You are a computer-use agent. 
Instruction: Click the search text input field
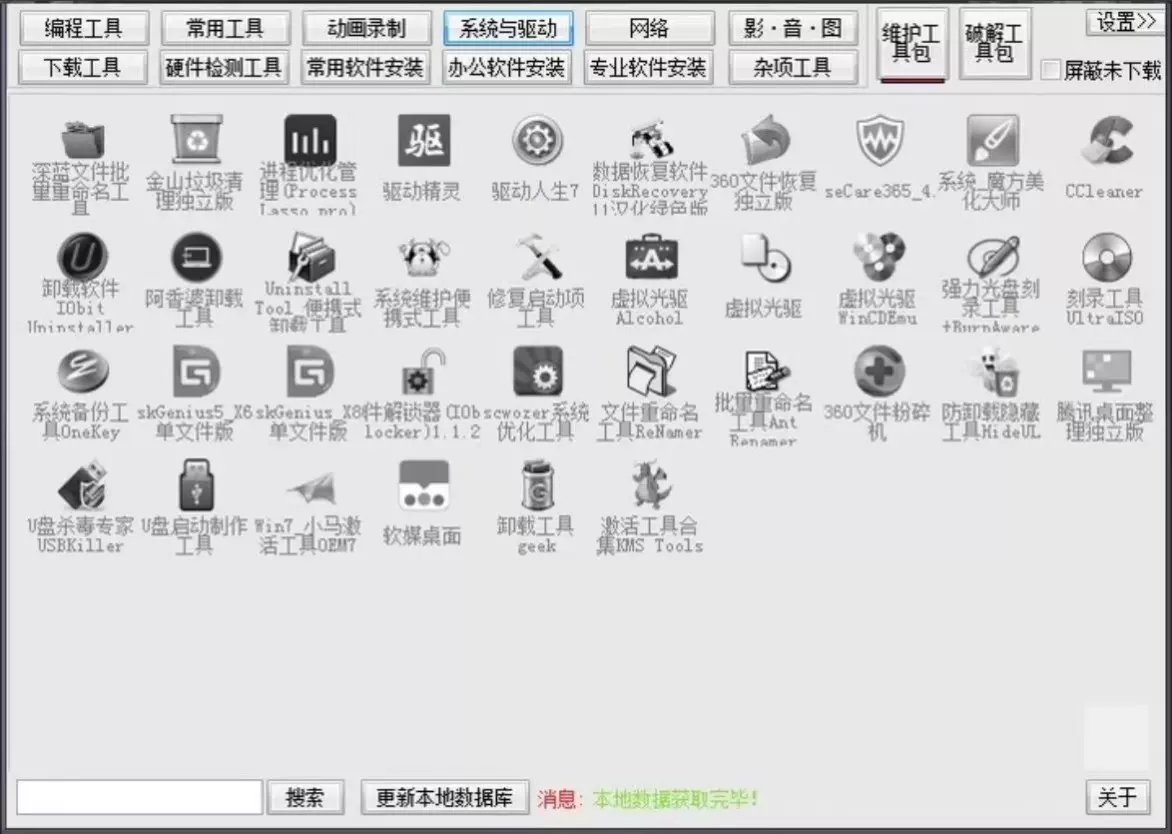139,797
